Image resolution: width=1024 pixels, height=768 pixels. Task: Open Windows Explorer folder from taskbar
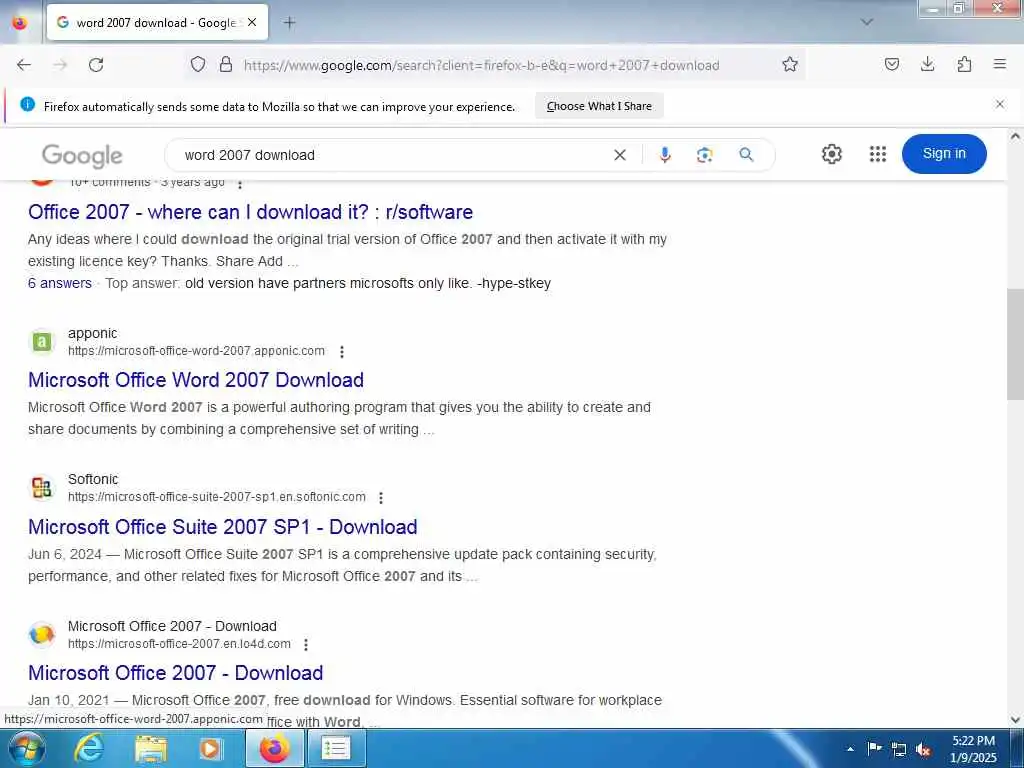point(151,748)
